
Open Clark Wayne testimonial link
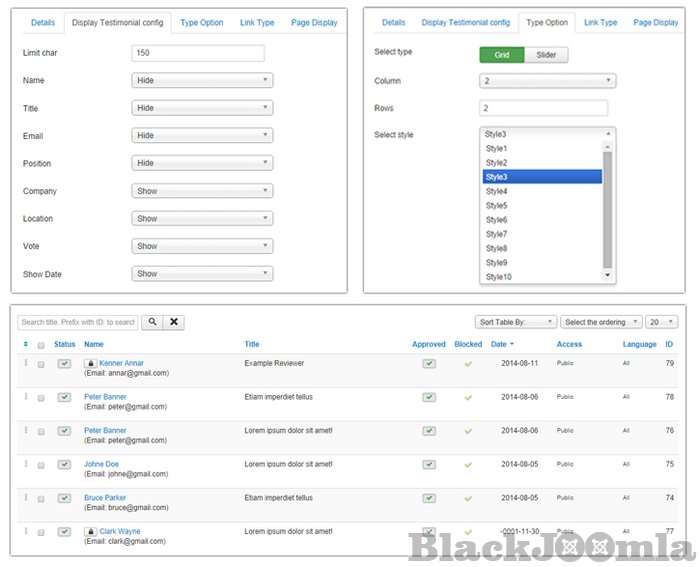[120, 531]
